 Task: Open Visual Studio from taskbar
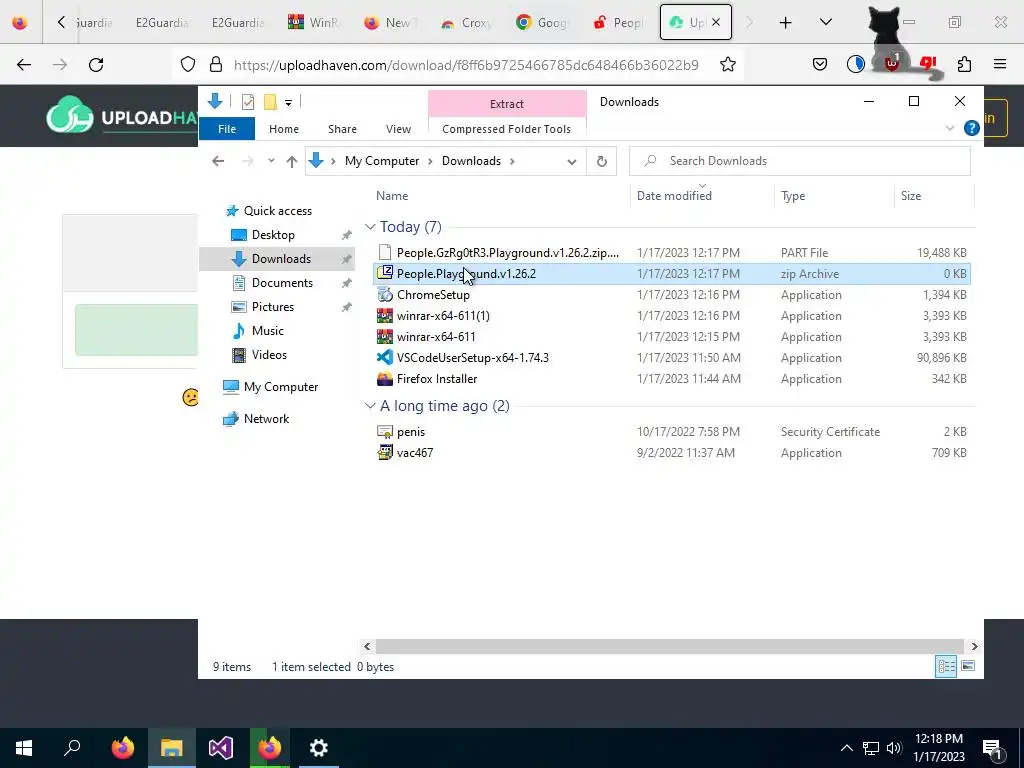tap(221, 748)
